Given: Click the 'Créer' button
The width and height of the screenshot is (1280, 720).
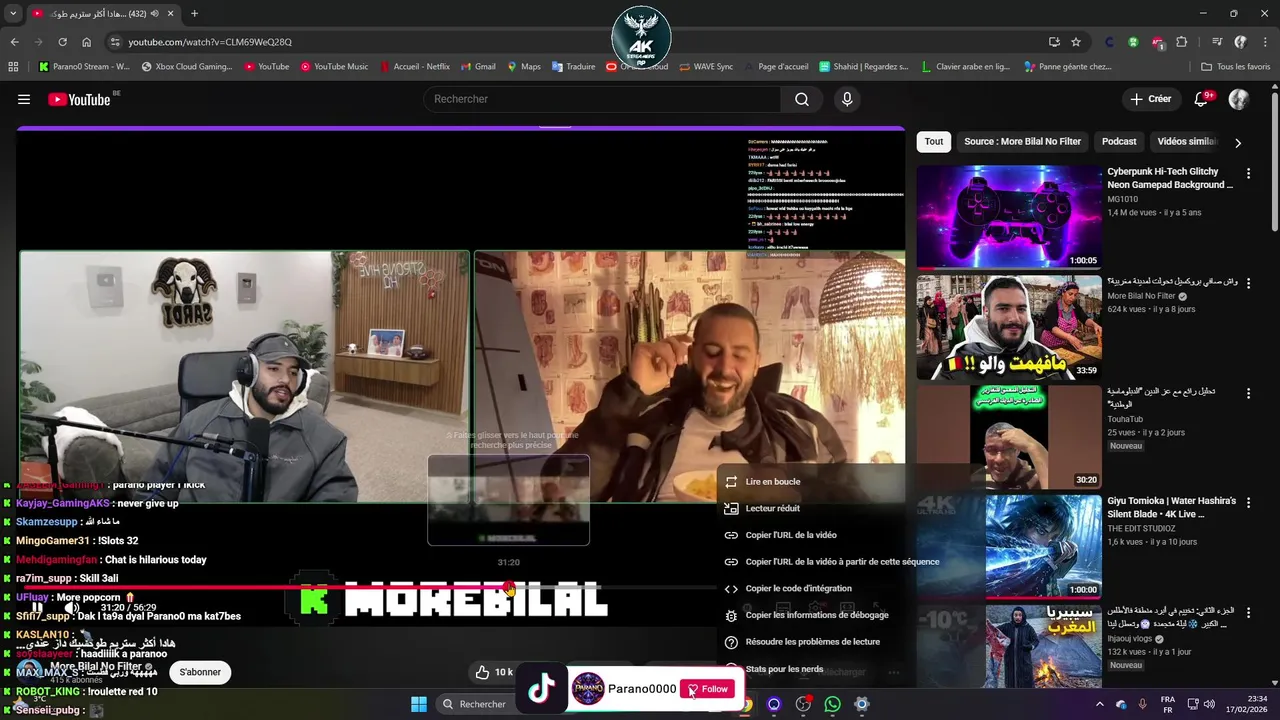Looking at the screenshot, I should pos(1150,99).
